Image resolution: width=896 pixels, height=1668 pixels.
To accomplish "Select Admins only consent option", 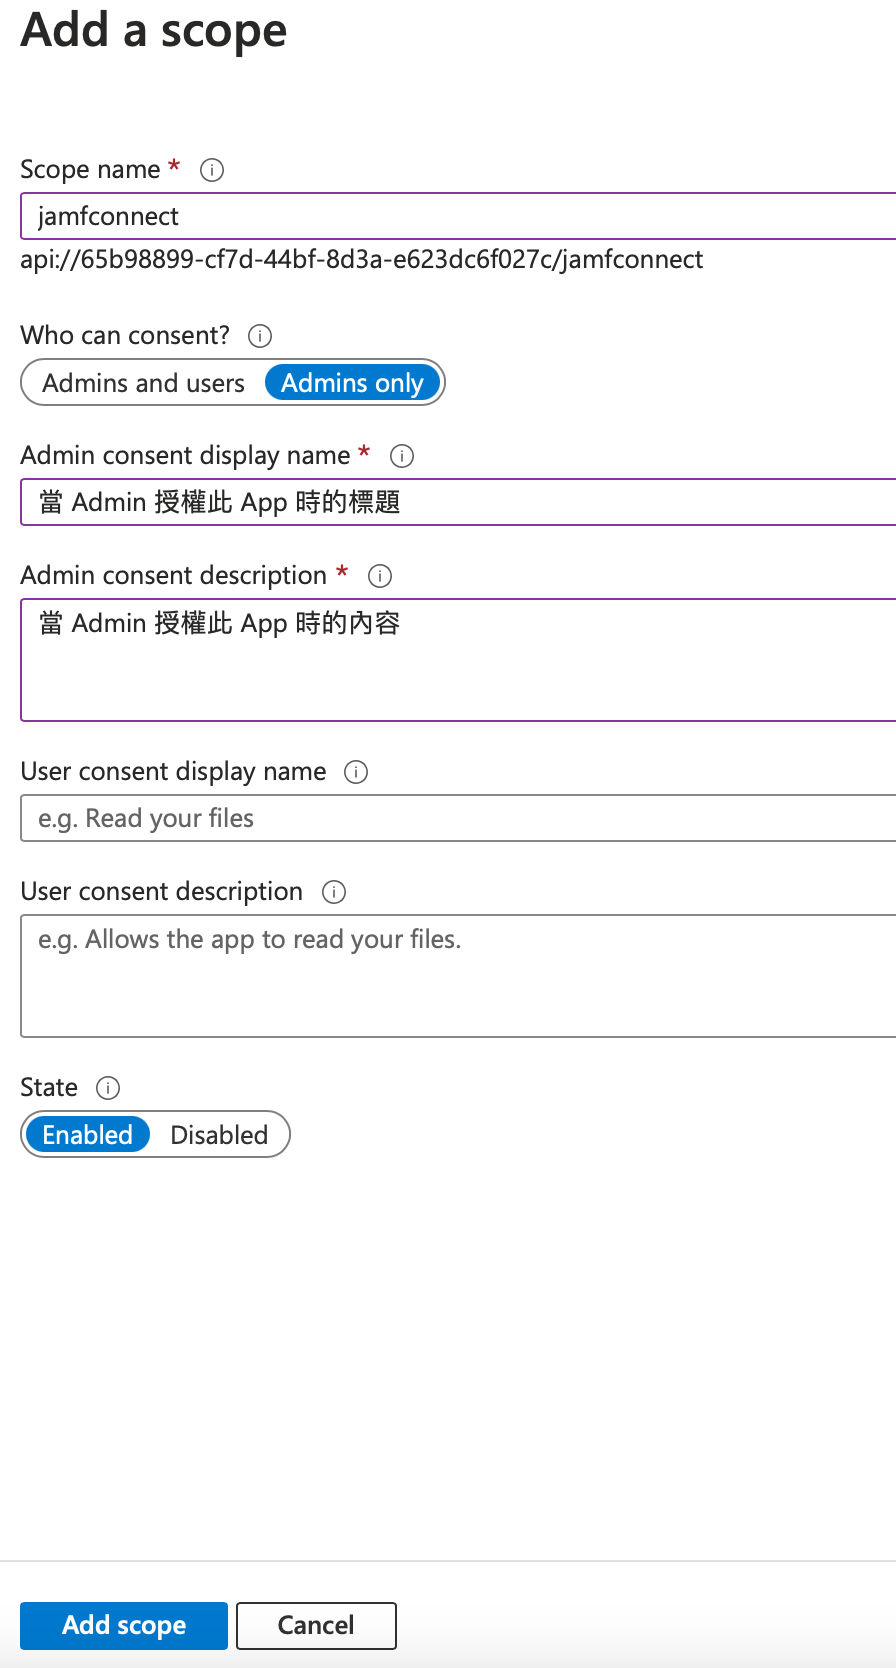I will 352,383.
